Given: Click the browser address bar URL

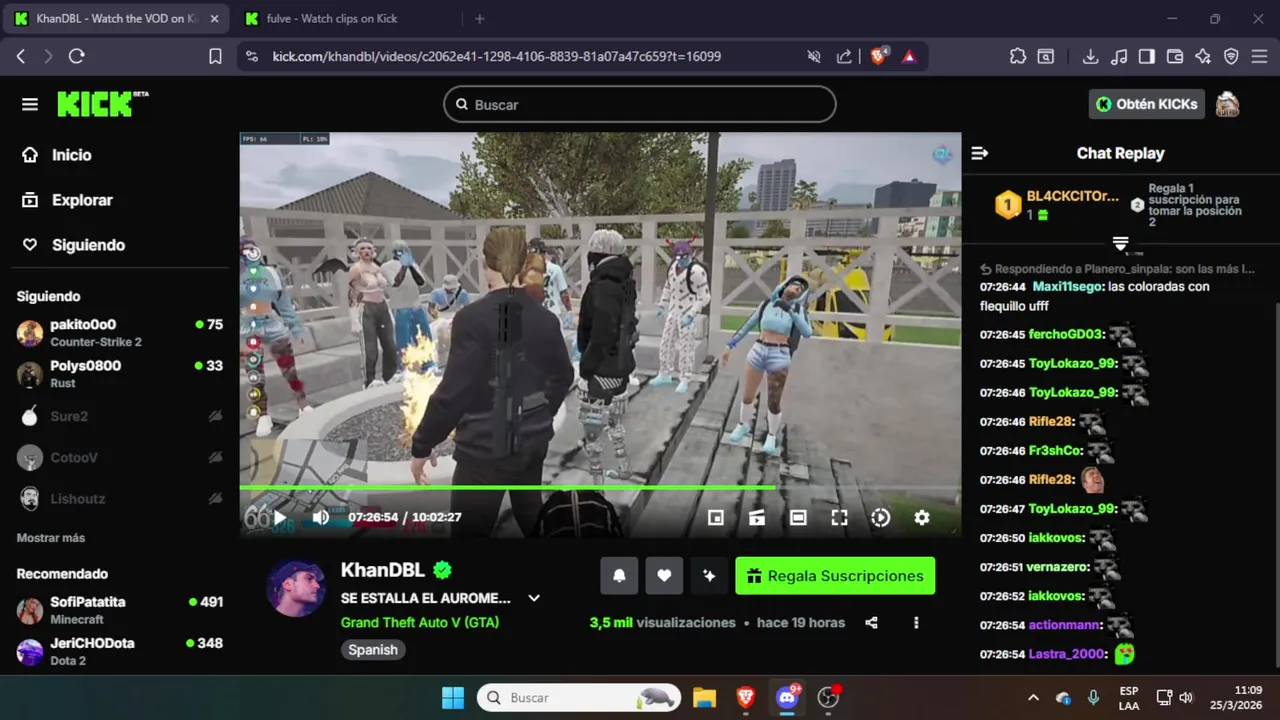Looking at the screenshot, I should pos(497,57).
